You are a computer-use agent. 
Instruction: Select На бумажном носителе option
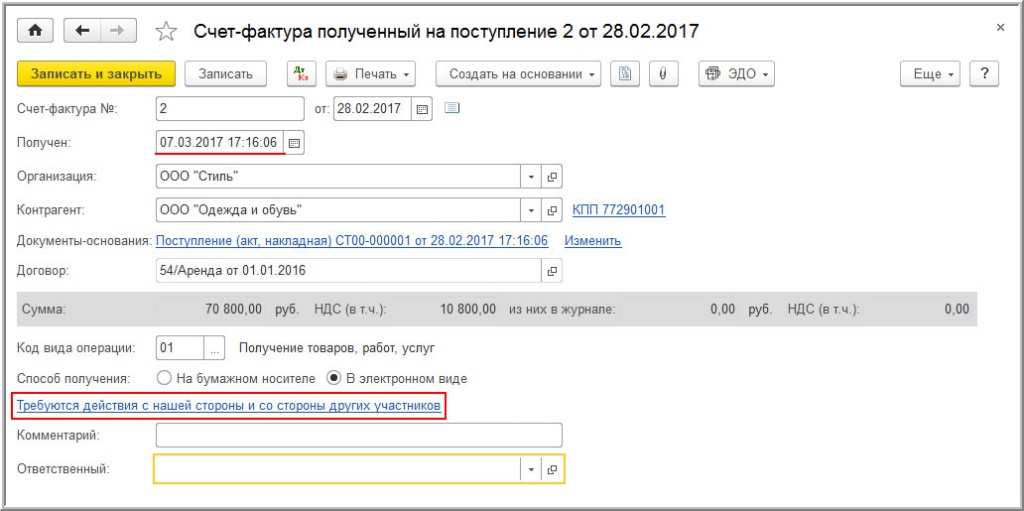165,379
